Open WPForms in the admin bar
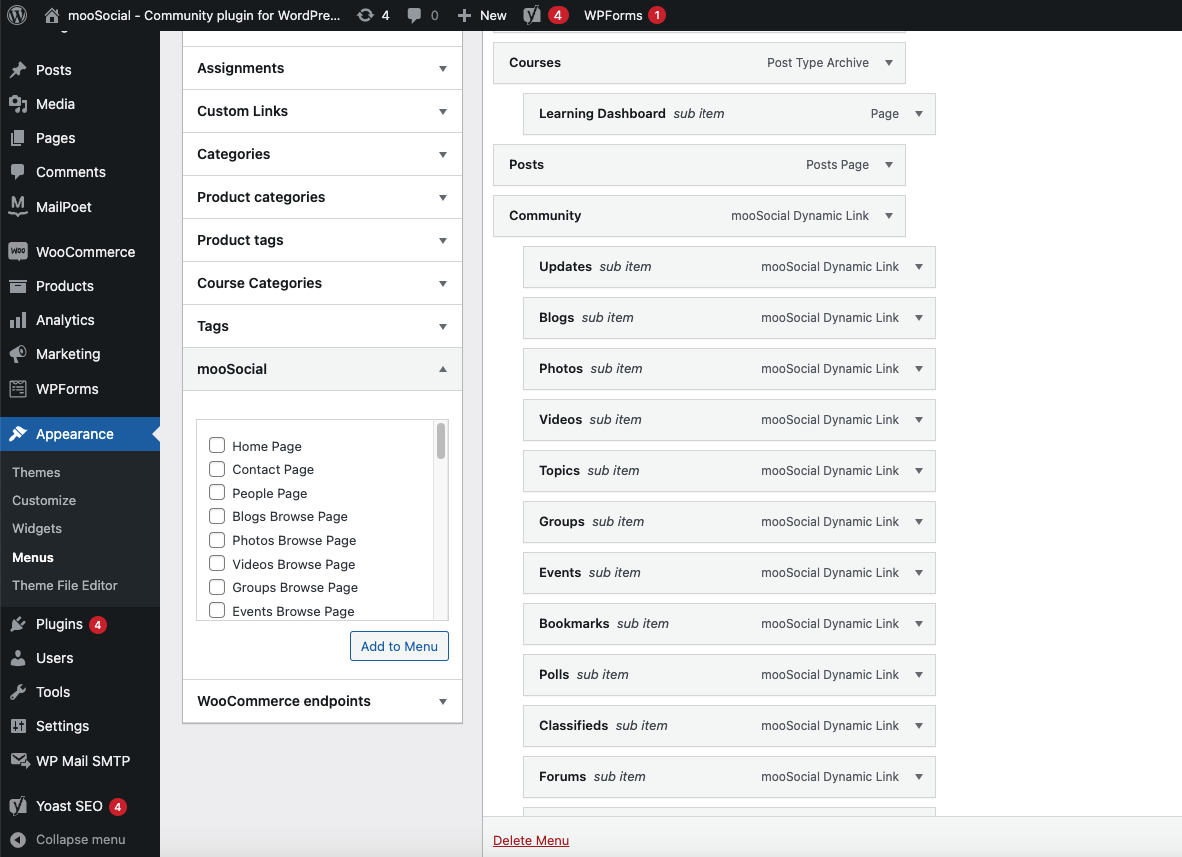Viewport: 1182px width, 857px height. click(624, 15)
